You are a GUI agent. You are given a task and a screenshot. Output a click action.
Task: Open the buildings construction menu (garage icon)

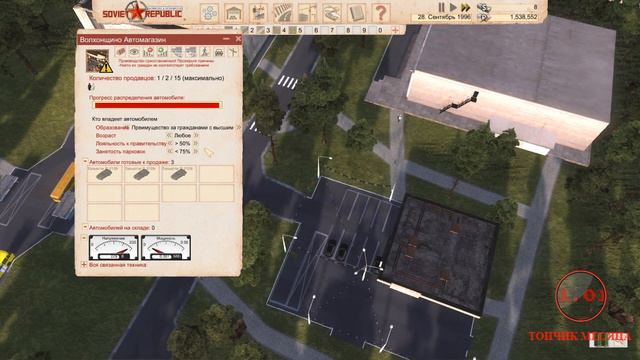point(233,13)
